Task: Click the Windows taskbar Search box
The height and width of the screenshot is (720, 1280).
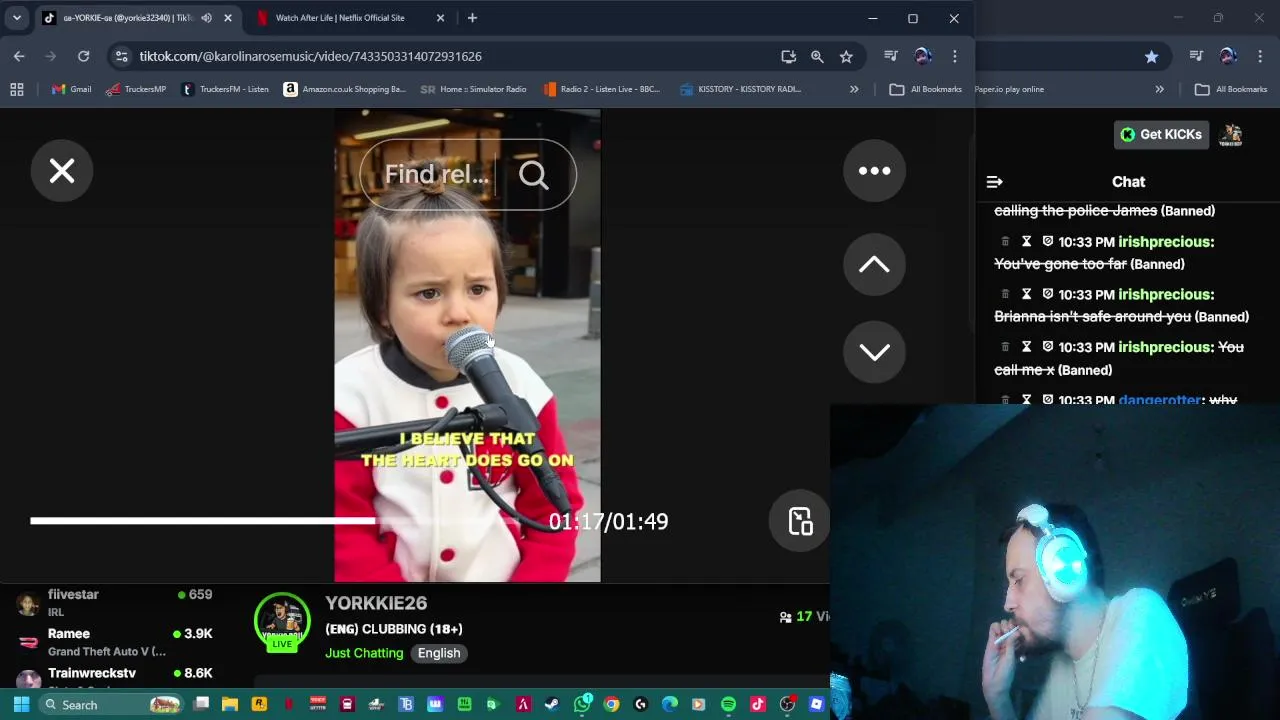Action: pyautogui.click(x=110, y=704)
